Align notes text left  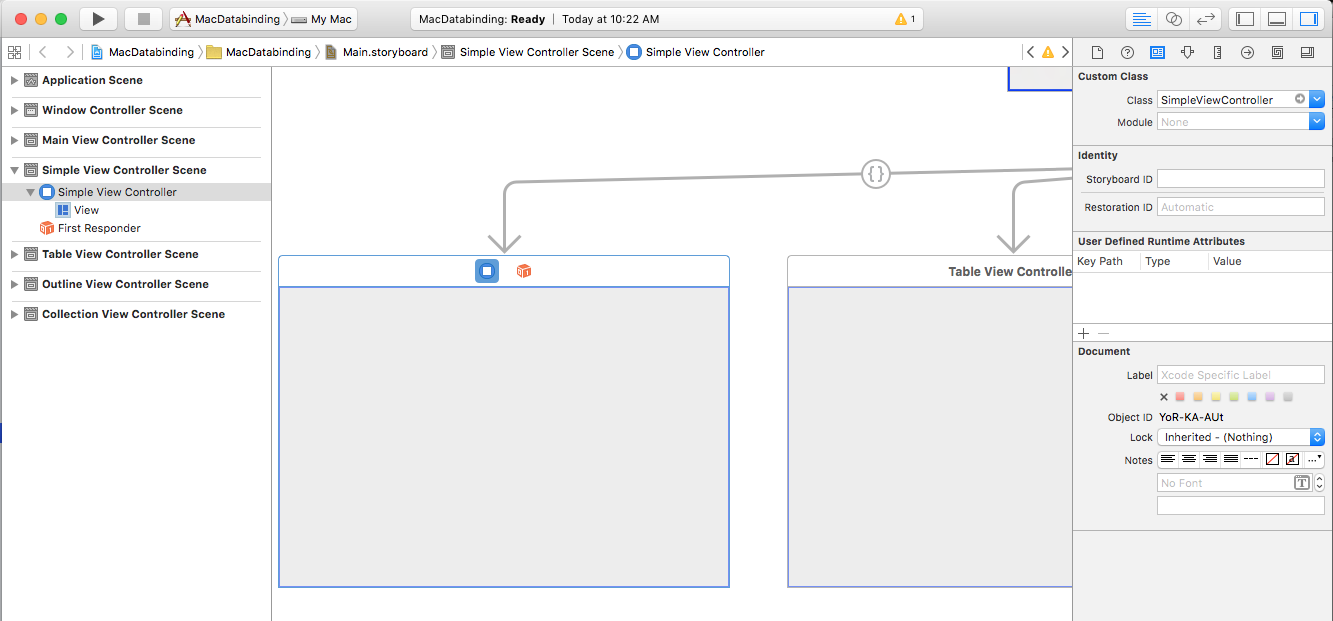[1167, 459]
